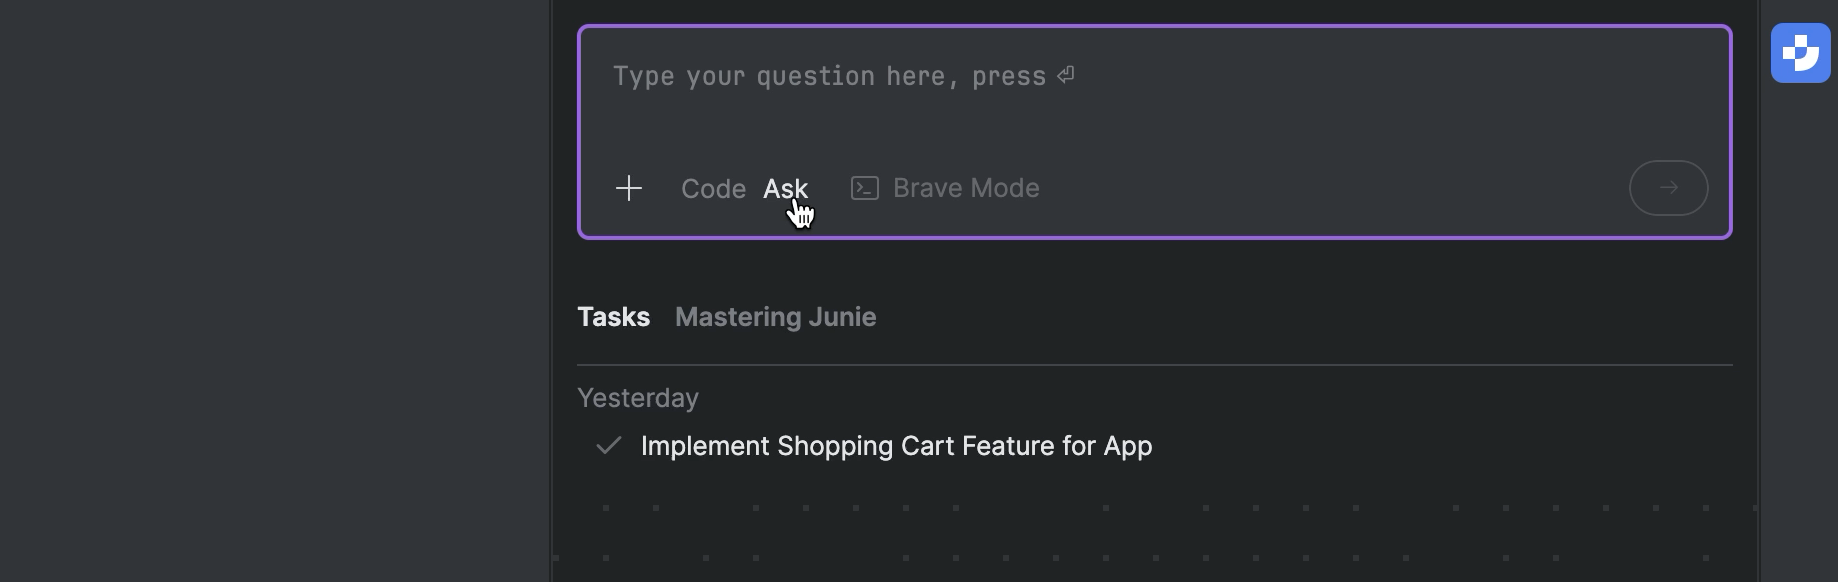Switch to the Tasks tab
Viewport: 1838px width, 582px height.
point(613,317)
